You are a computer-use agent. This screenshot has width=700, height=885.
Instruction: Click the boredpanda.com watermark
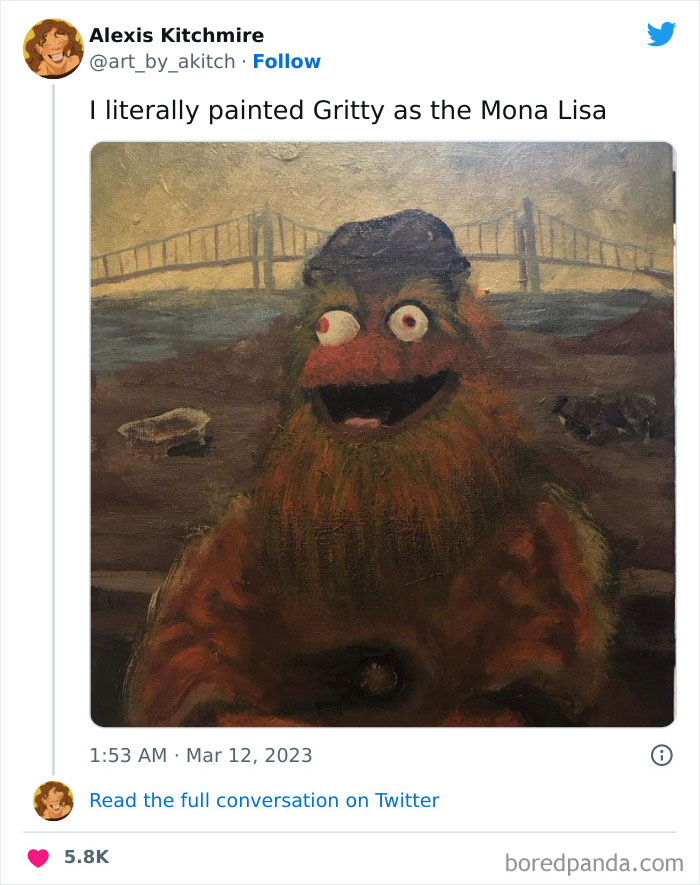click(592, 860)
